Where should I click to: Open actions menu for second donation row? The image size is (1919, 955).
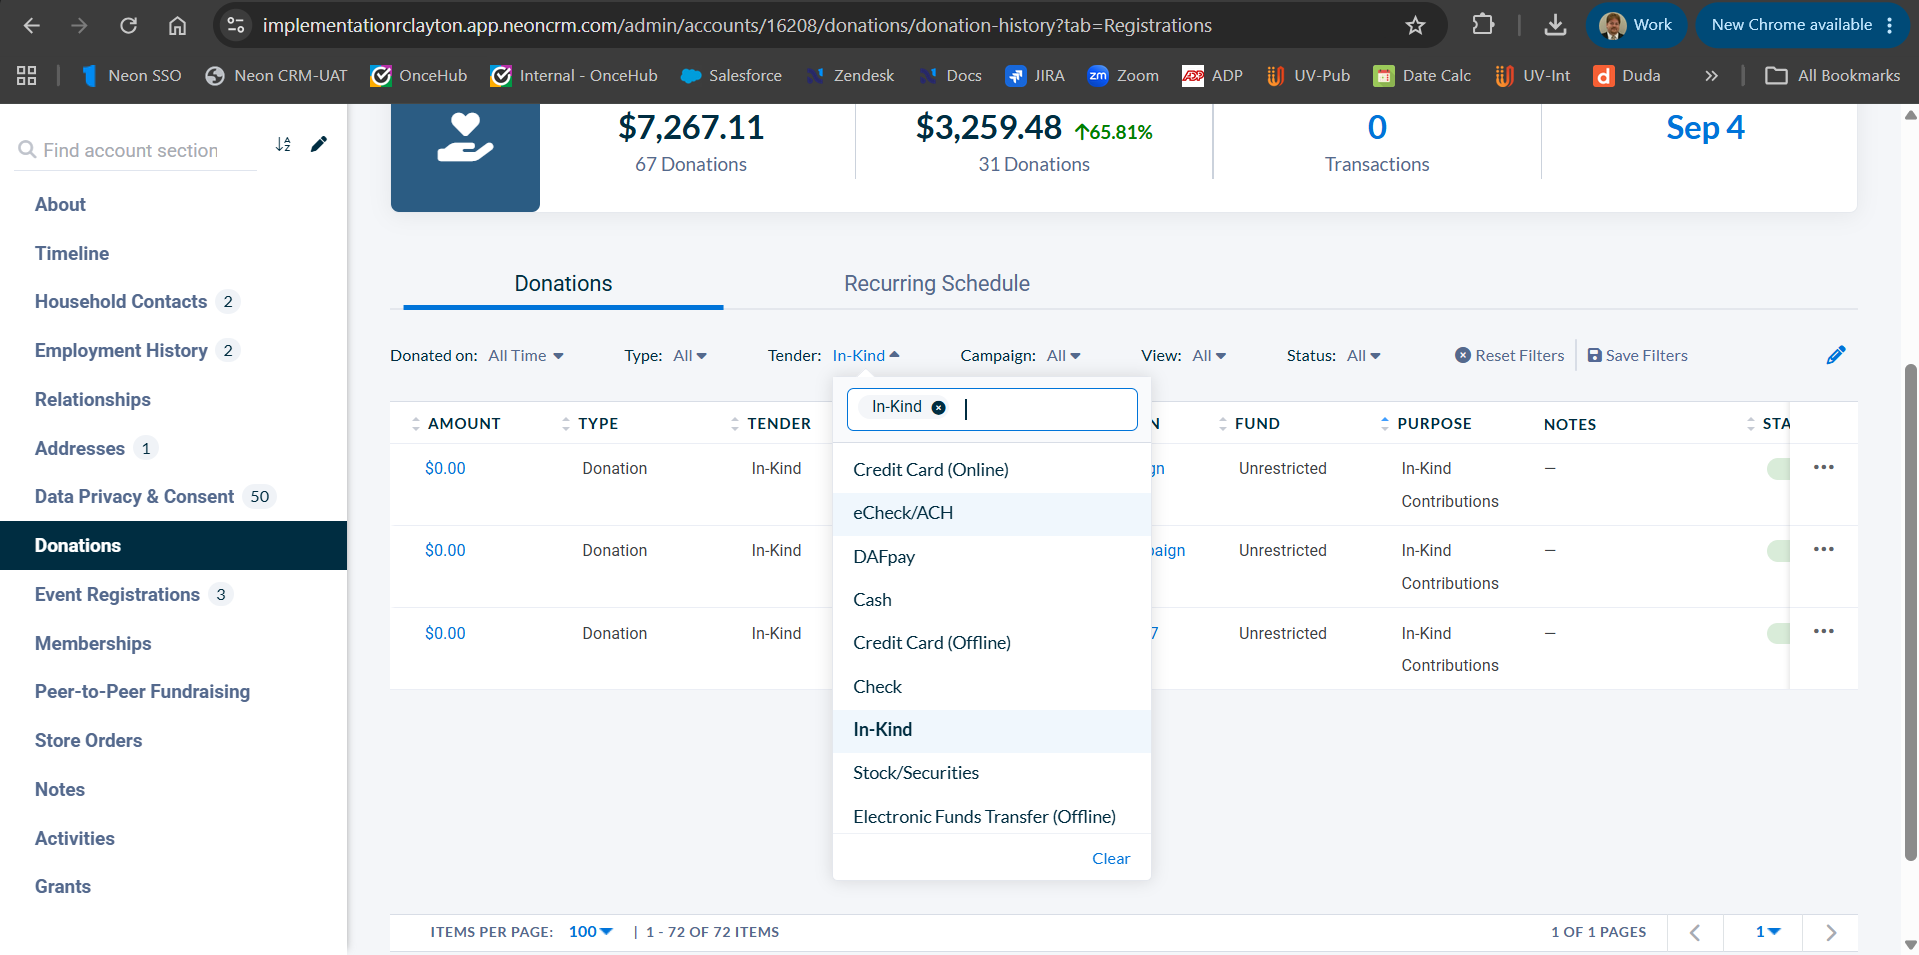click(x=1824, y=549)
